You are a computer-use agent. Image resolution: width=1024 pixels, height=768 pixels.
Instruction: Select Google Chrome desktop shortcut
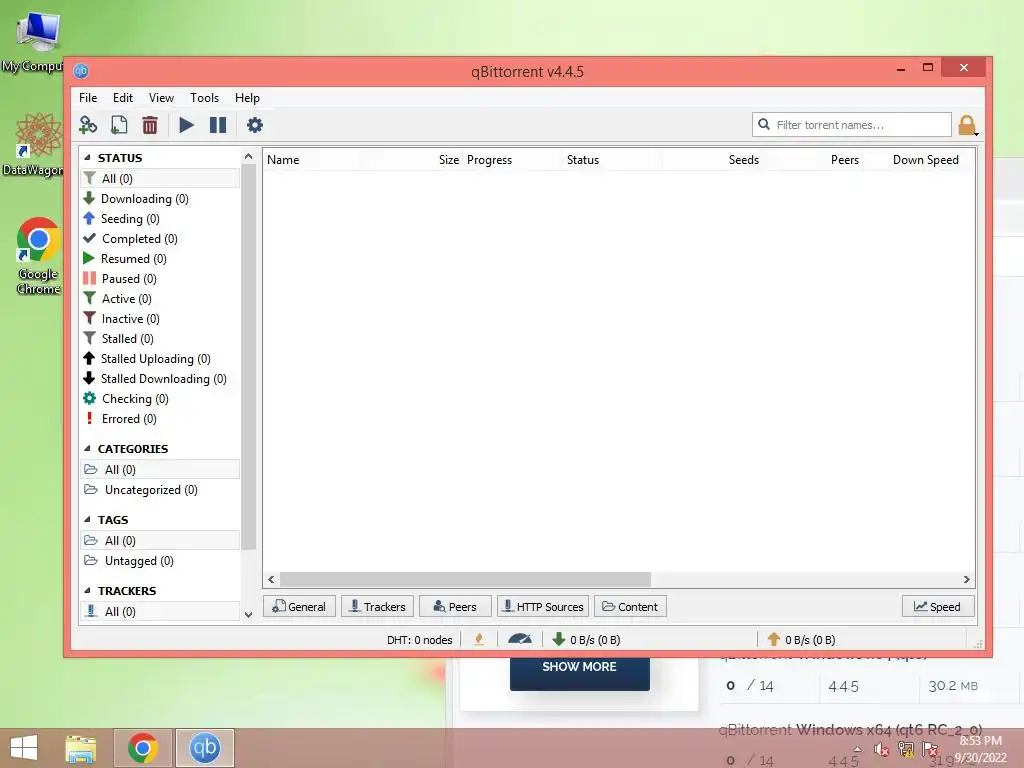(39, 256)
